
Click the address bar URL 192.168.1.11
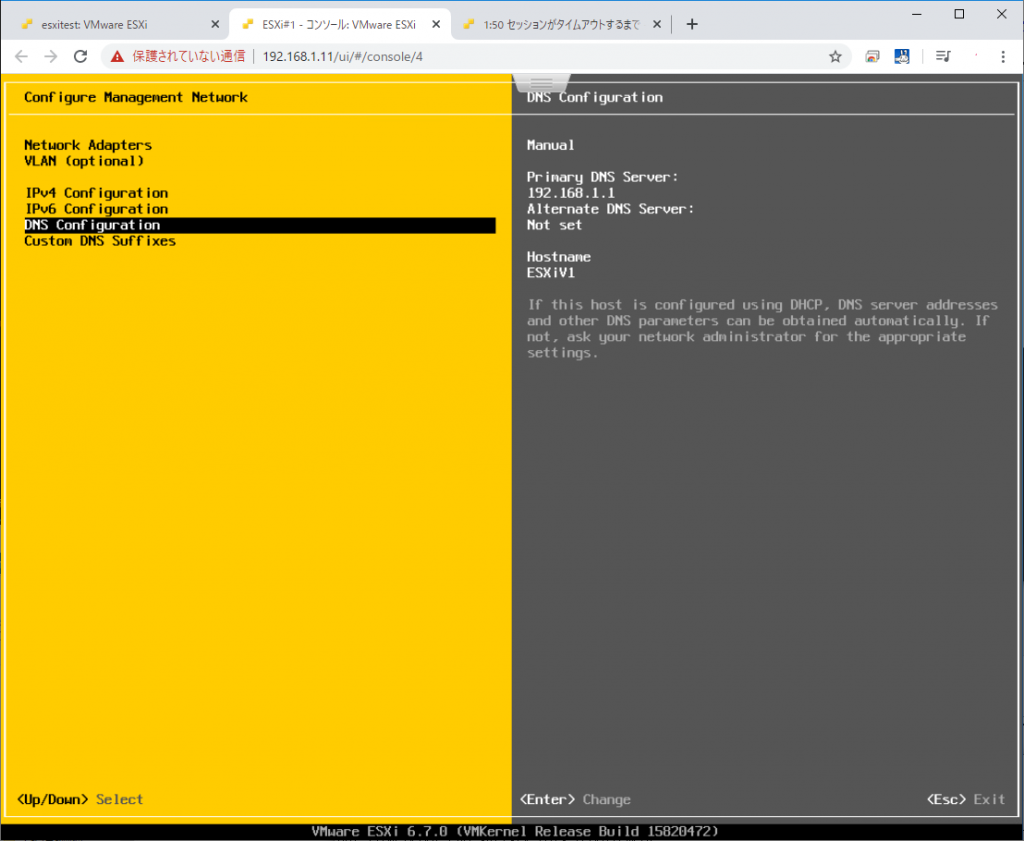tap(342, 57)
